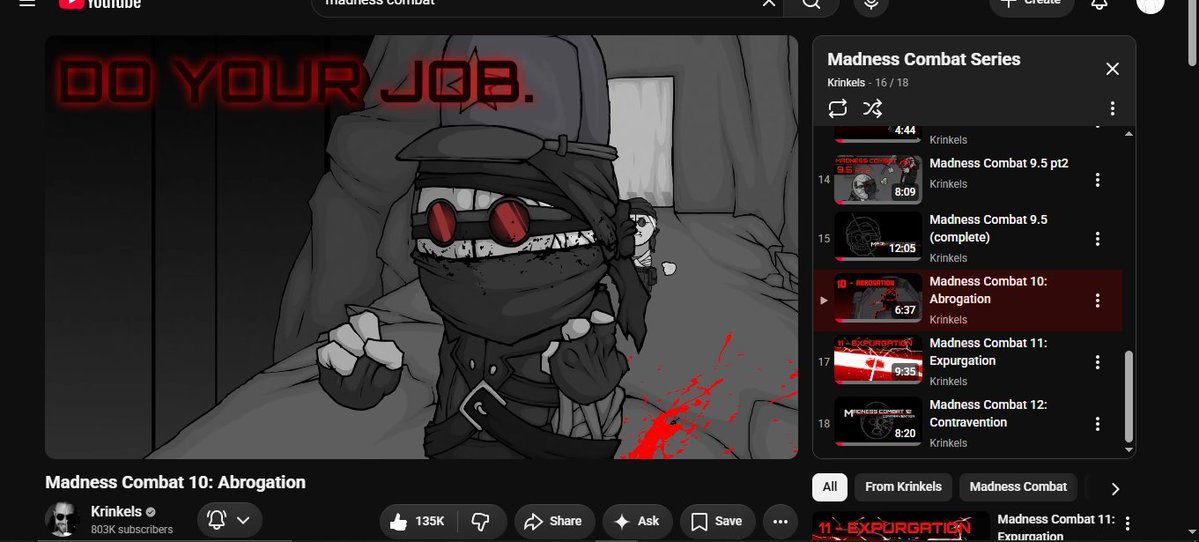Close the Madness Combat Series playlist panel
Screen dimensions: 1199x542
1112,69
